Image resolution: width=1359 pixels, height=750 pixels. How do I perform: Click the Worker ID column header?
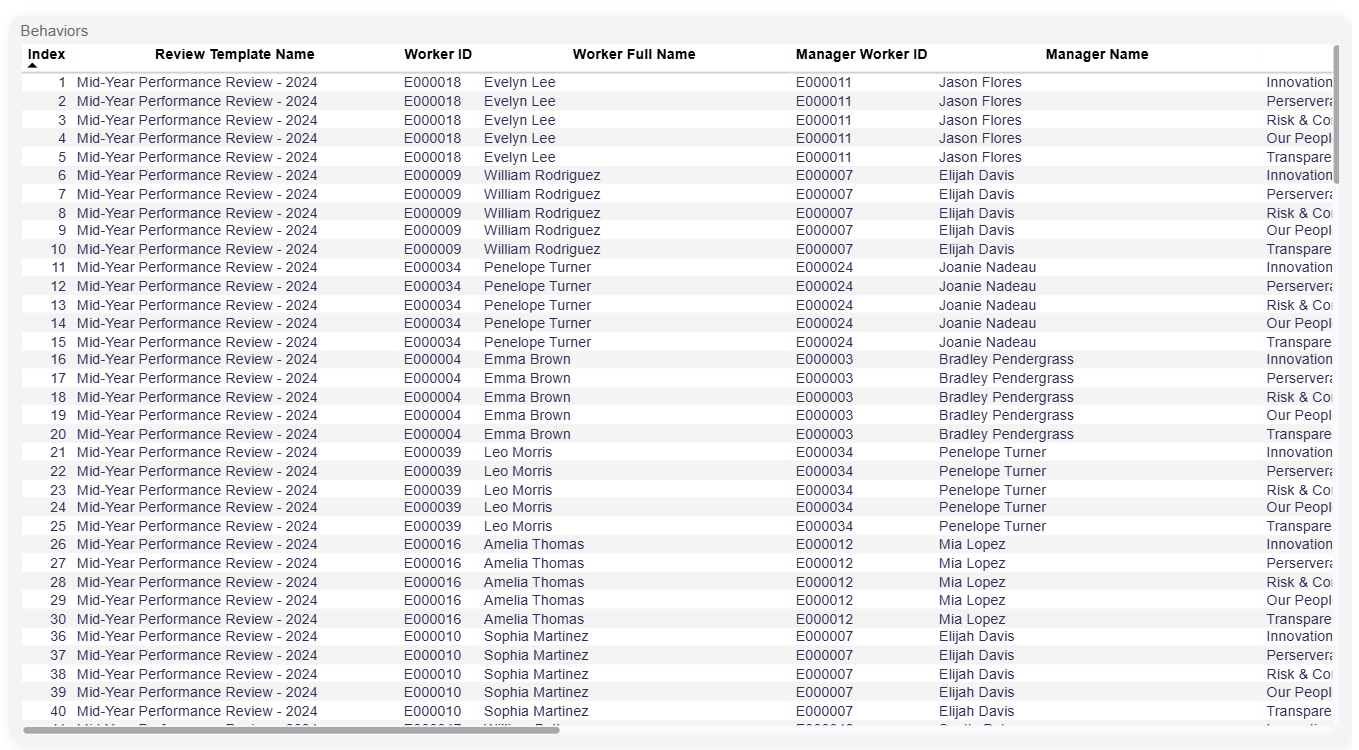[x=437, y=54]
